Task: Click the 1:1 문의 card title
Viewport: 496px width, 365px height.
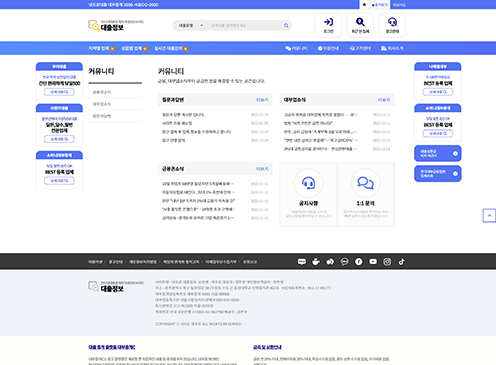Action: coord(366,203)
